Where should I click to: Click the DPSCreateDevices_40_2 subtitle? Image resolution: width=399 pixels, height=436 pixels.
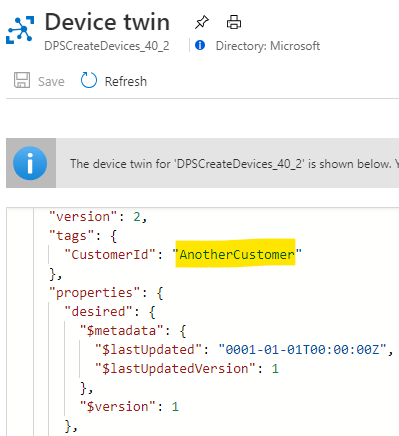click(x=107, y=46)
